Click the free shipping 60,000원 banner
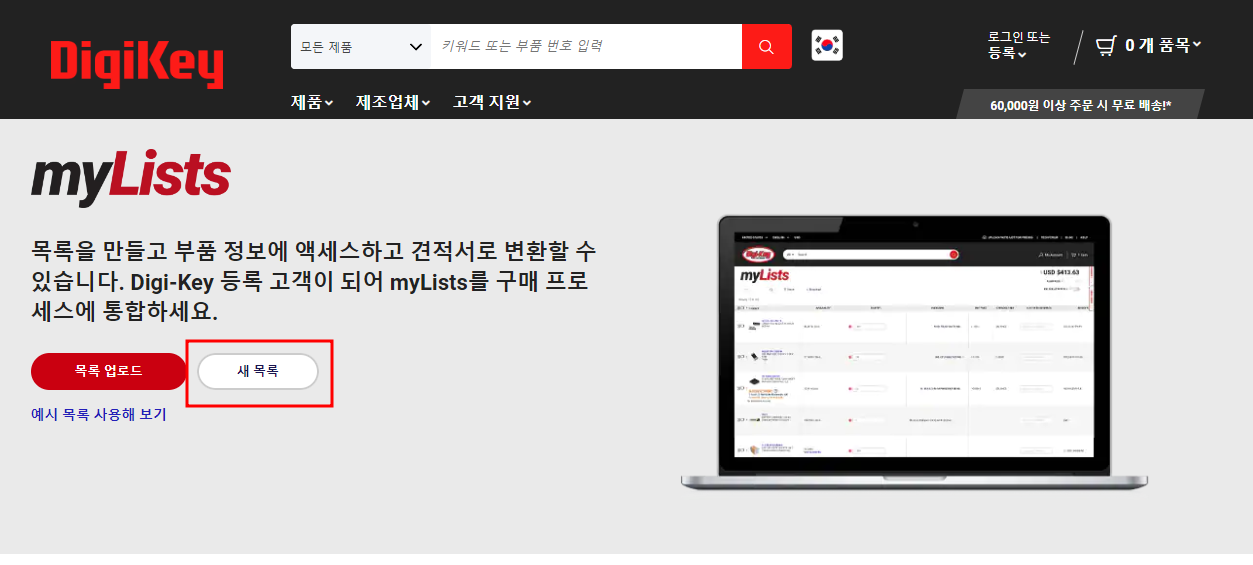Viewport: 1253px width, 565px height. coord(1081,105)
